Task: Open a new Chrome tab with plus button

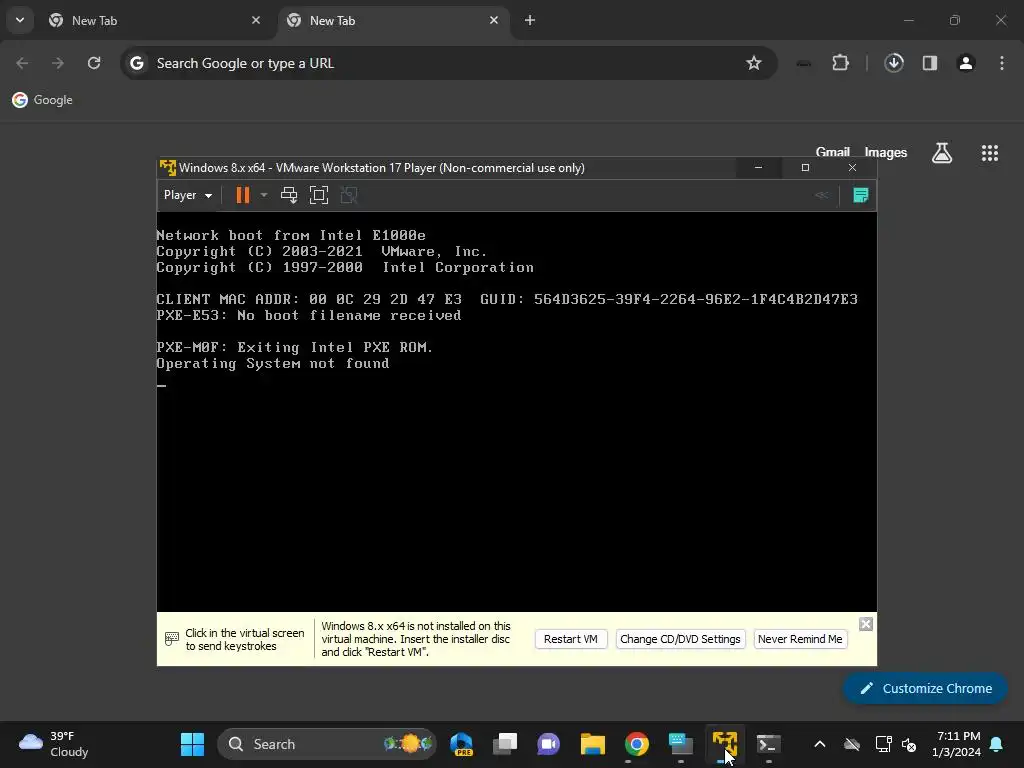Action: [x=530, y=20]
